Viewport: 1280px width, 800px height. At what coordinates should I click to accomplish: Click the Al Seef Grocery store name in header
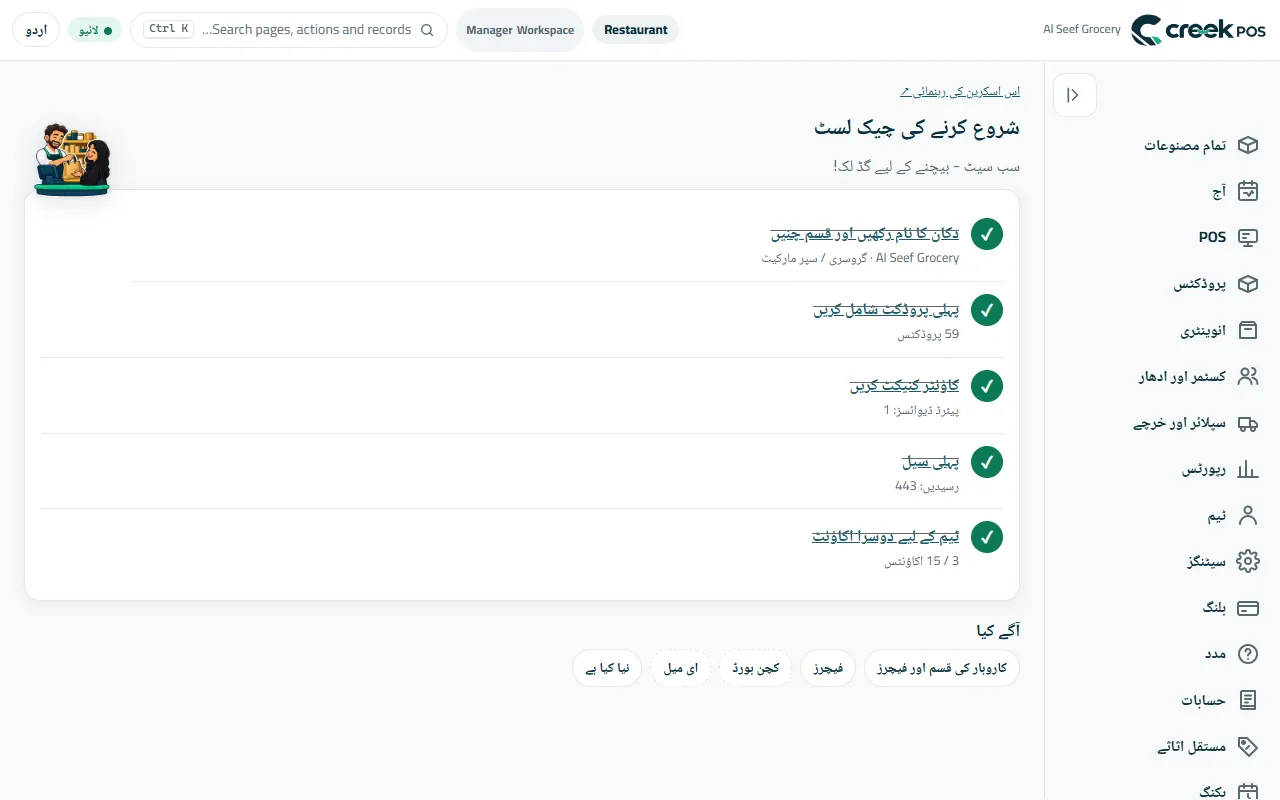click(1082, 30)
